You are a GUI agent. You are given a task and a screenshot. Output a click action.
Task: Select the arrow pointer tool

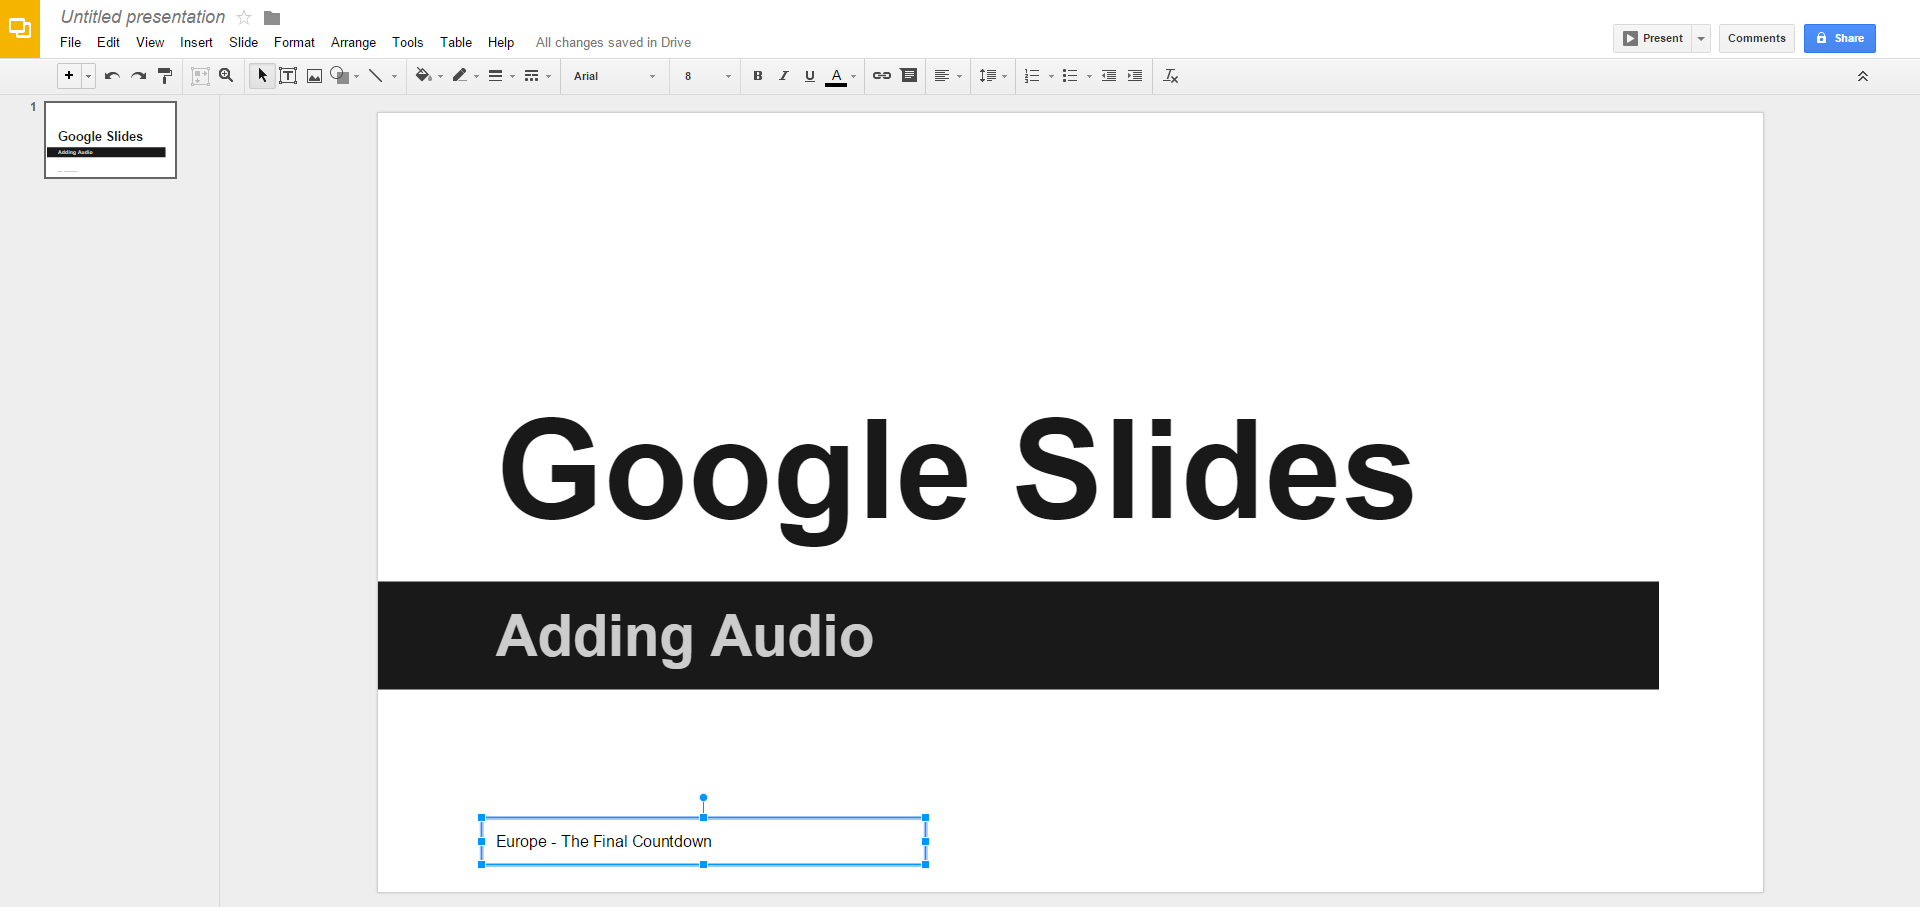point(262,76)
